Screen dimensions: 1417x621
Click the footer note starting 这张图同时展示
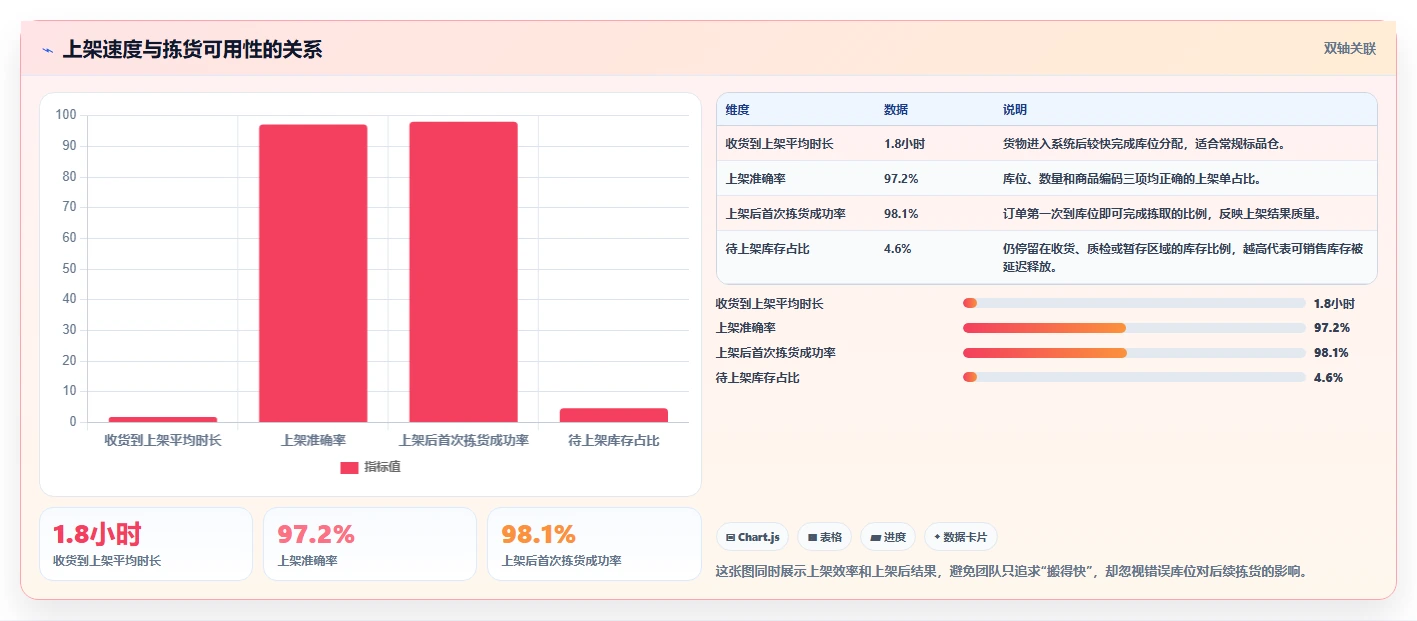[x=1012, y=572]
